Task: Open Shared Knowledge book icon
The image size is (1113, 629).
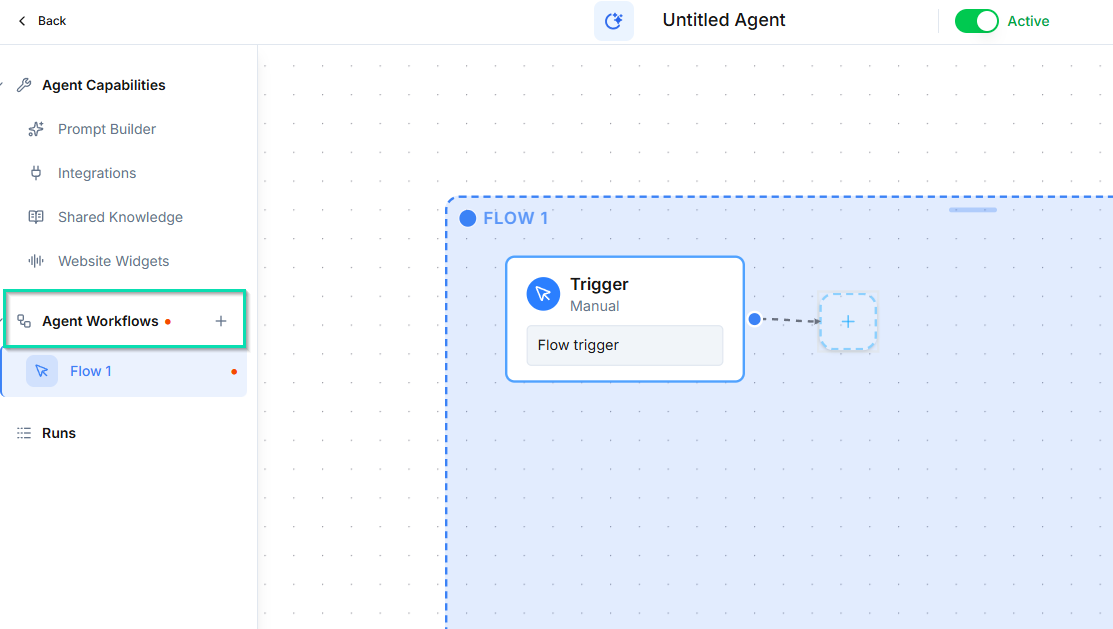Action: click(x=35, y=217)
